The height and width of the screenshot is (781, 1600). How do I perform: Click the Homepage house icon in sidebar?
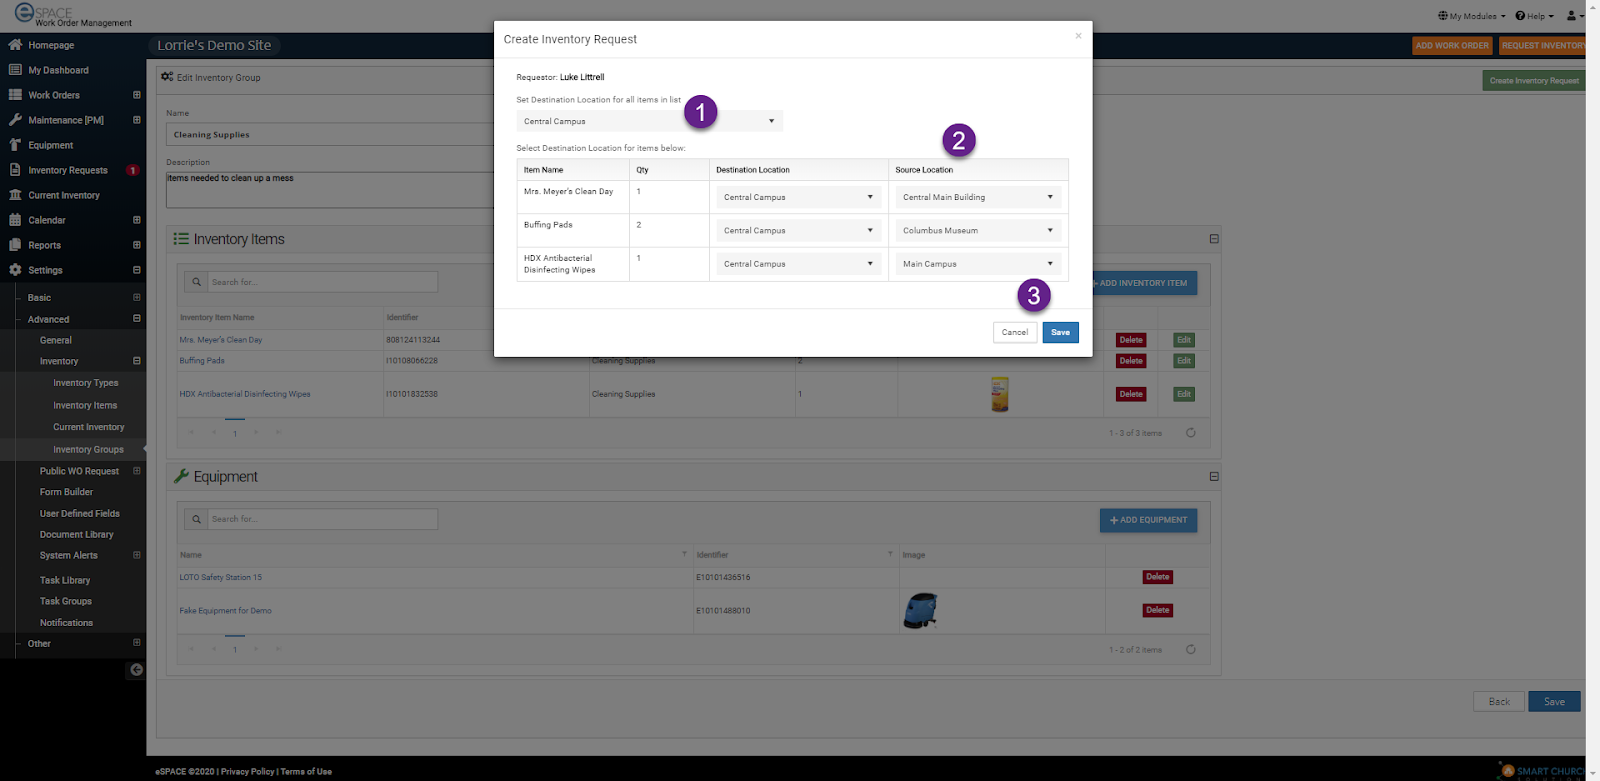click(15, 45)
